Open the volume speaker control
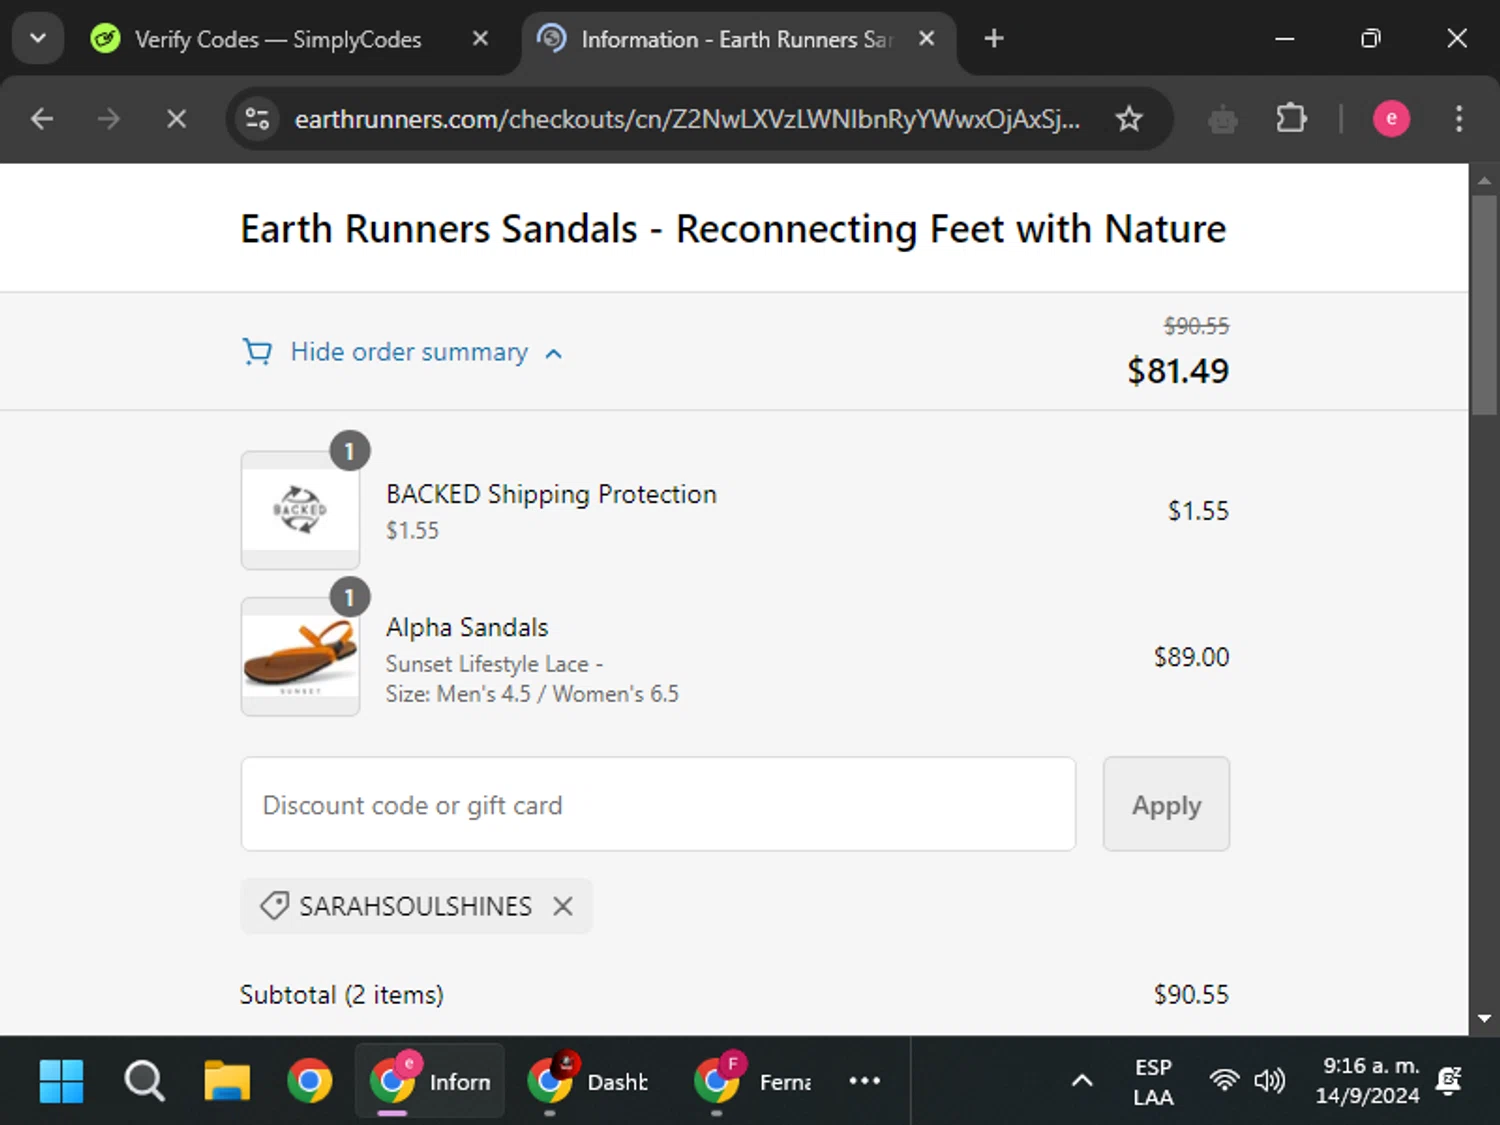This screenshot has width=1500, height=1125. (1269, 1081)
